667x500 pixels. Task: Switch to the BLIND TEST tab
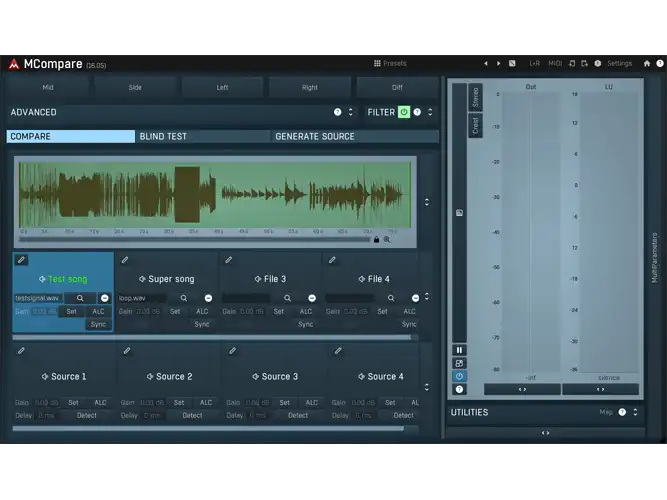[x=202, y=136]
